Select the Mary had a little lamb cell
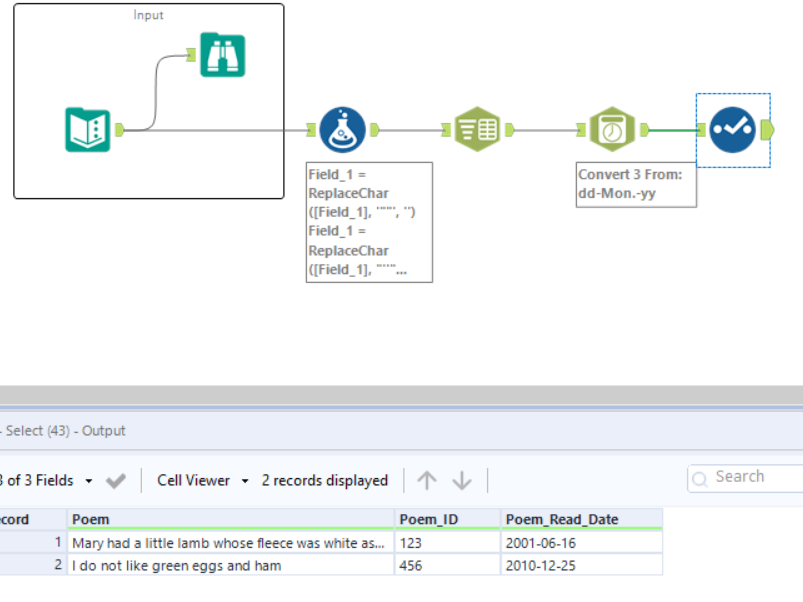Viewport: 803px width, 602px height. click(230, 543)
